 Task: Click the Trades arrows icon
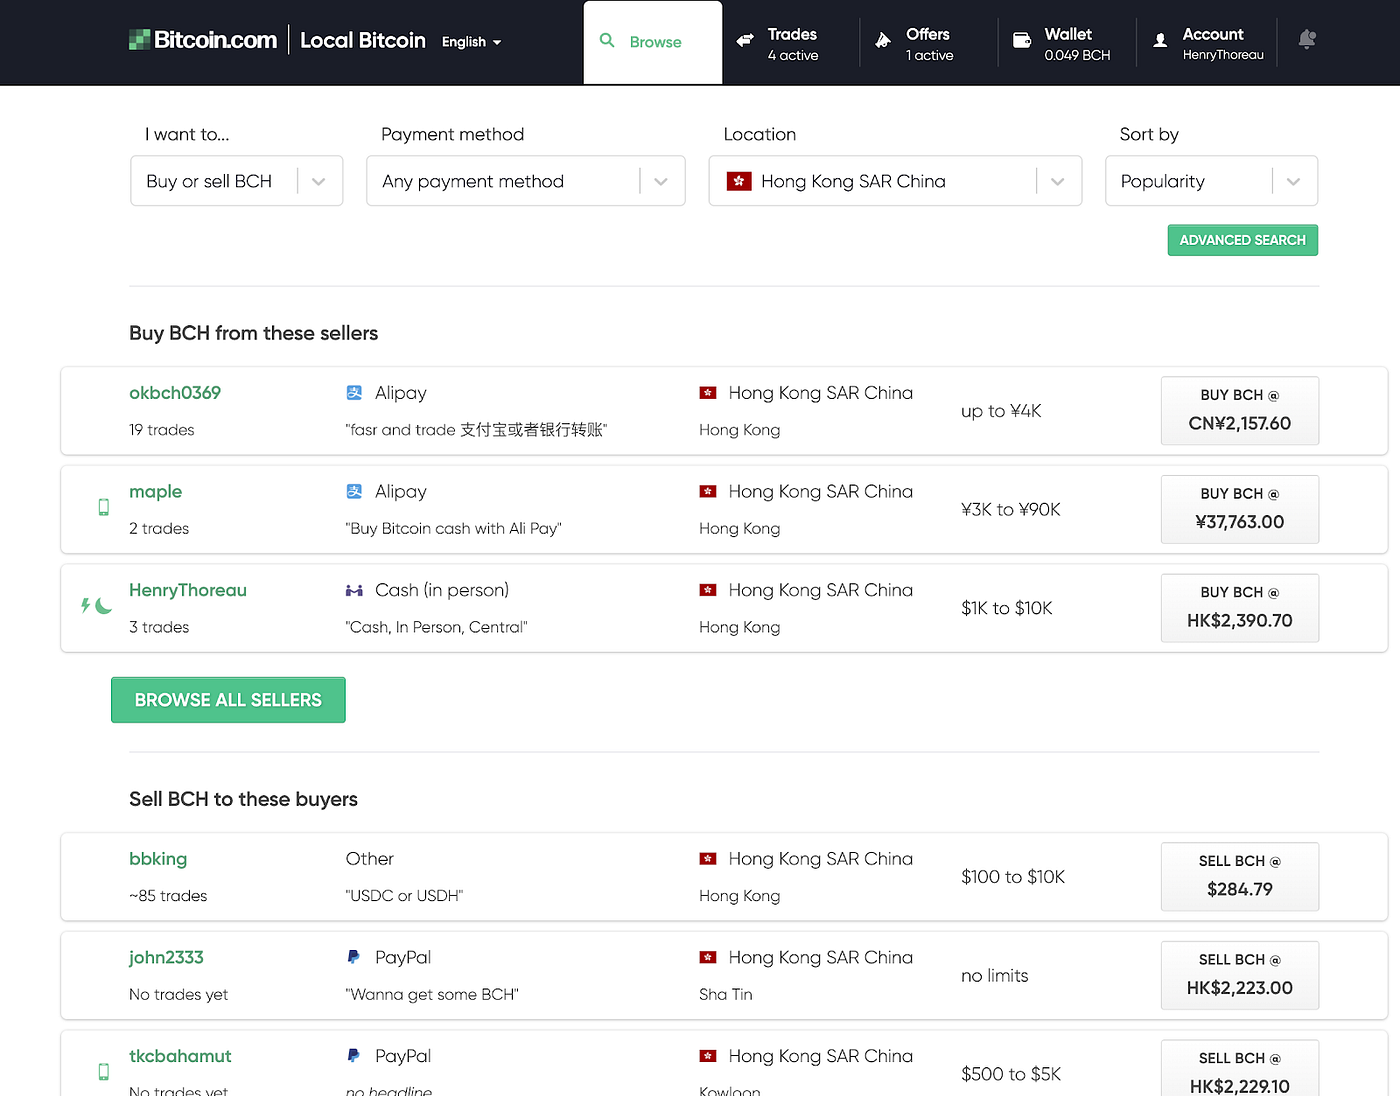click(x=745, y=41)
